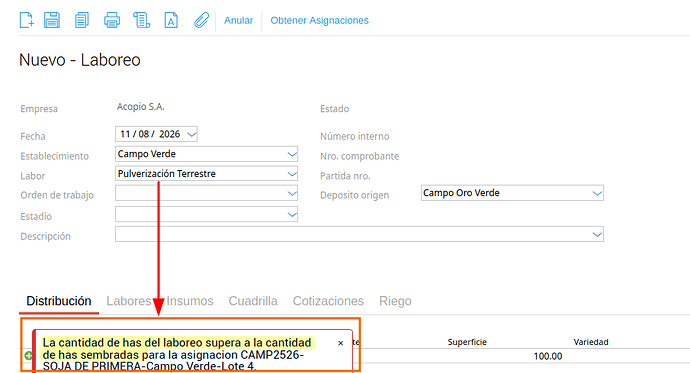
Task: Attach a file with the paperclip icon
Action: coord(202,20)
